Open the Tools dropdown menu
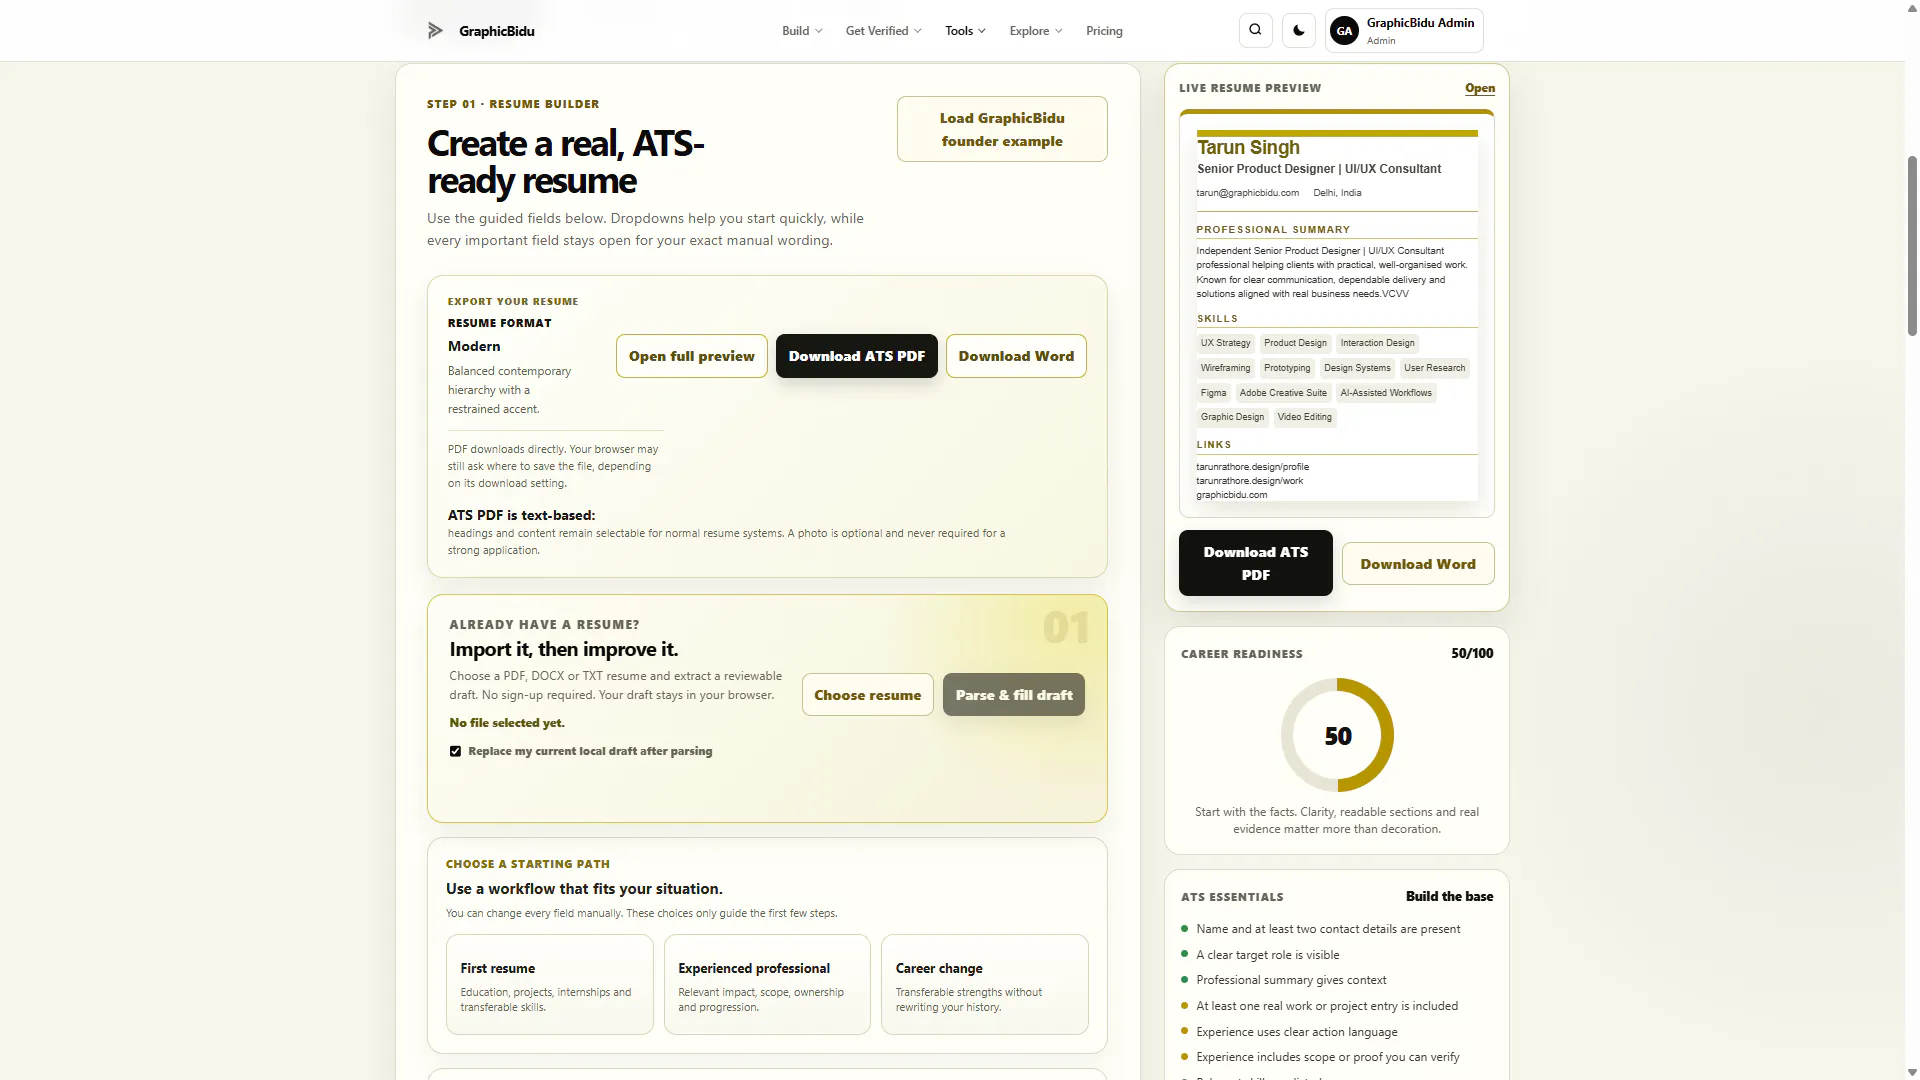The height and width of the screenshot is (1080, 1920). [x=965, y=31]
